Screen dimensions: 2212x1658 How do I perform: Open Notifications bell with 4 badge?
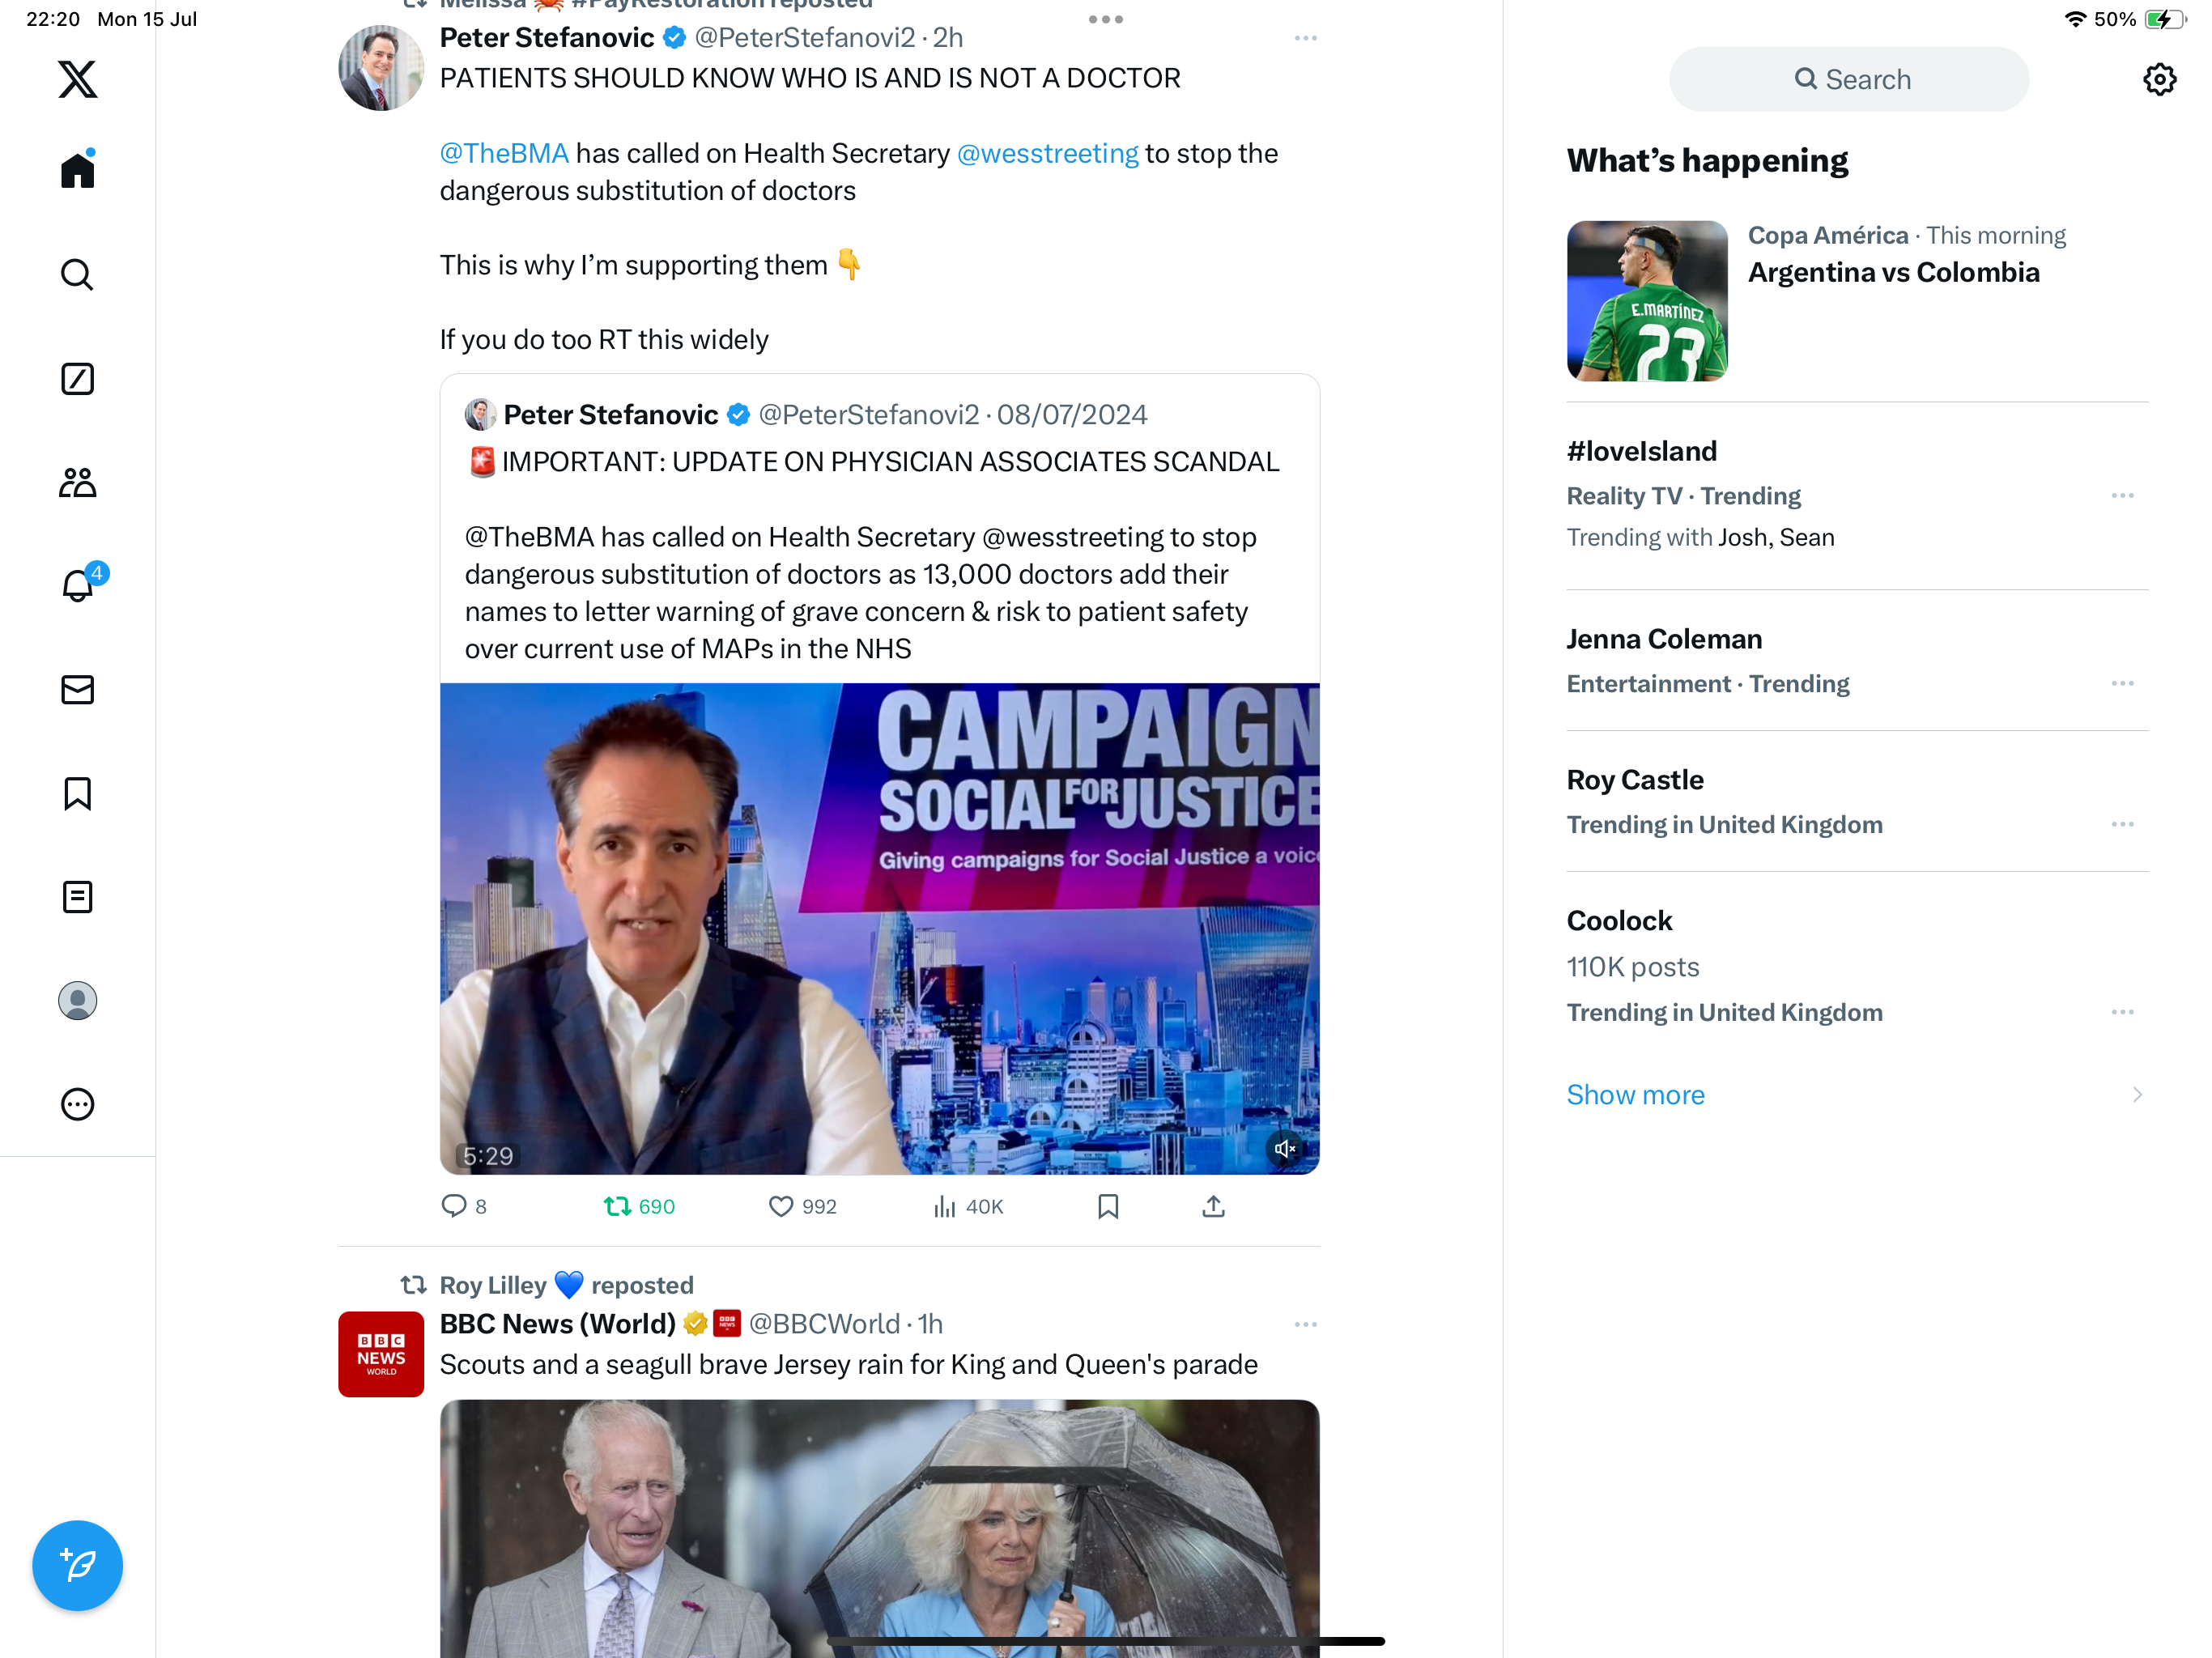77,586
